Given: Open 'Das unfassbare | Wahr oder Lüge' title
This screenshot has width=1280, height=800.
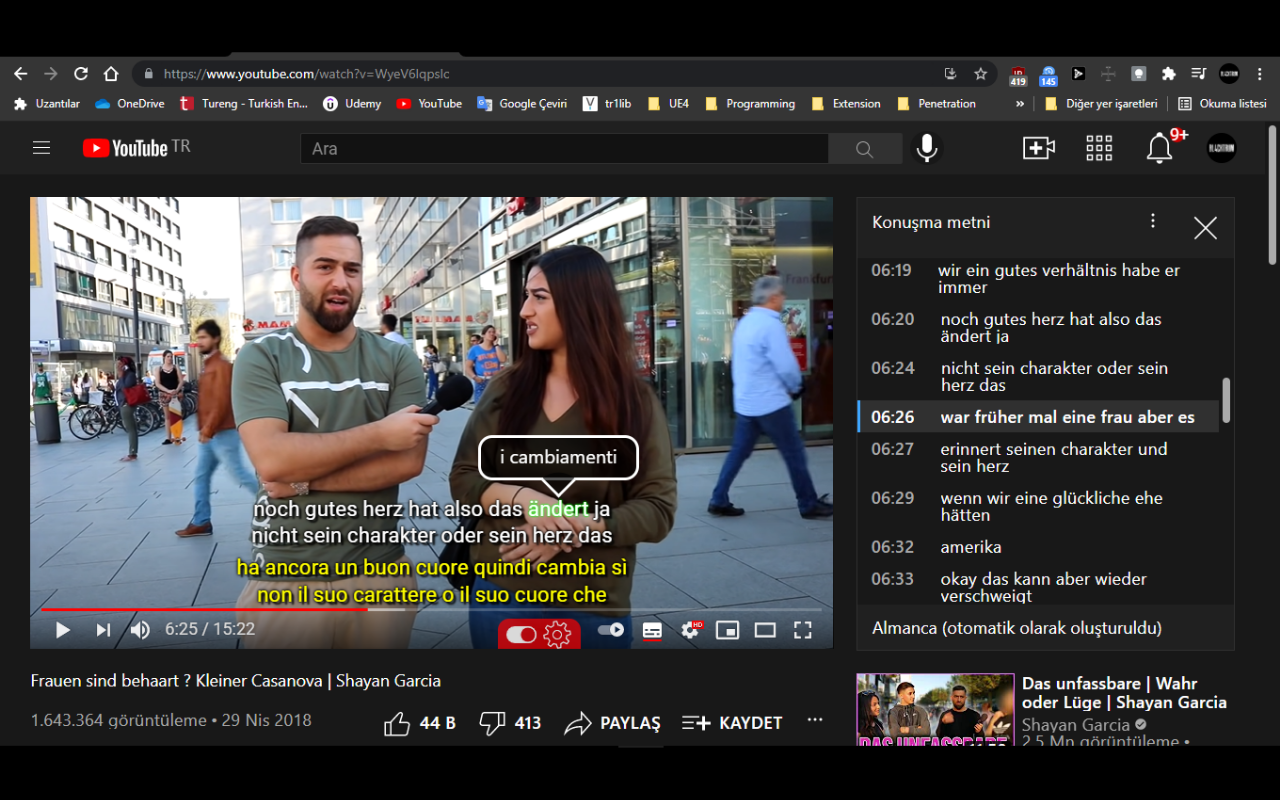Looking at the screenshot, I should tap(1124, 693).
